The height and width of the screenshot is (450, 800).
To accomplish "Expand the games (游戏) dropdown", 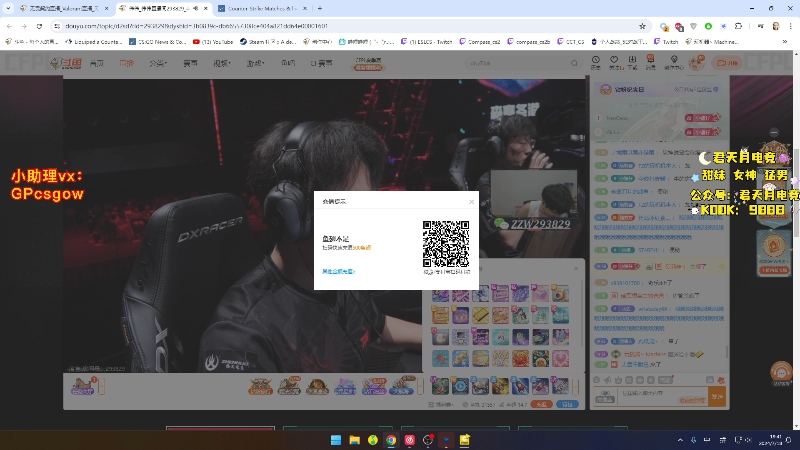I will [255, 63].
